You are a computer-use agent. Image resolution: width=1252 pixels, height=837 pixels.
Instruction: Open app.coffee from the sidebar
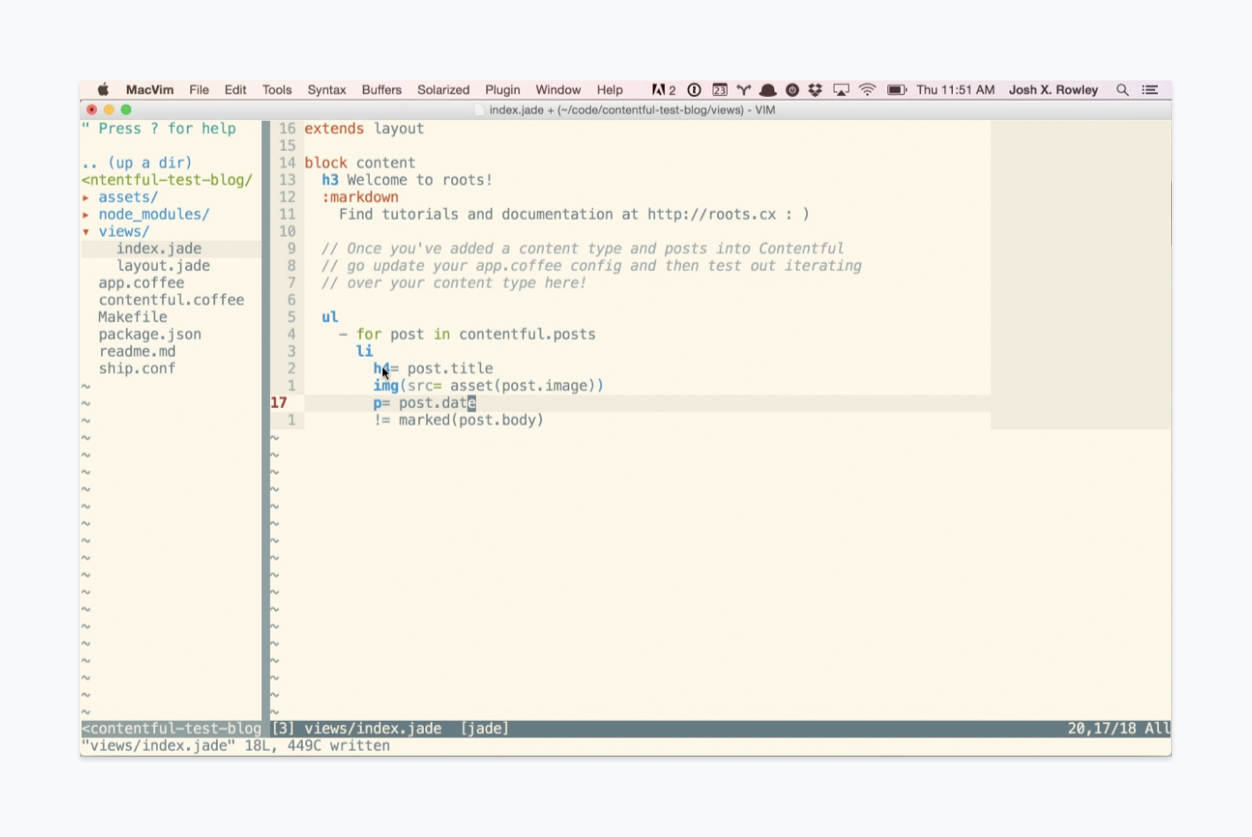tap(141, 283)
